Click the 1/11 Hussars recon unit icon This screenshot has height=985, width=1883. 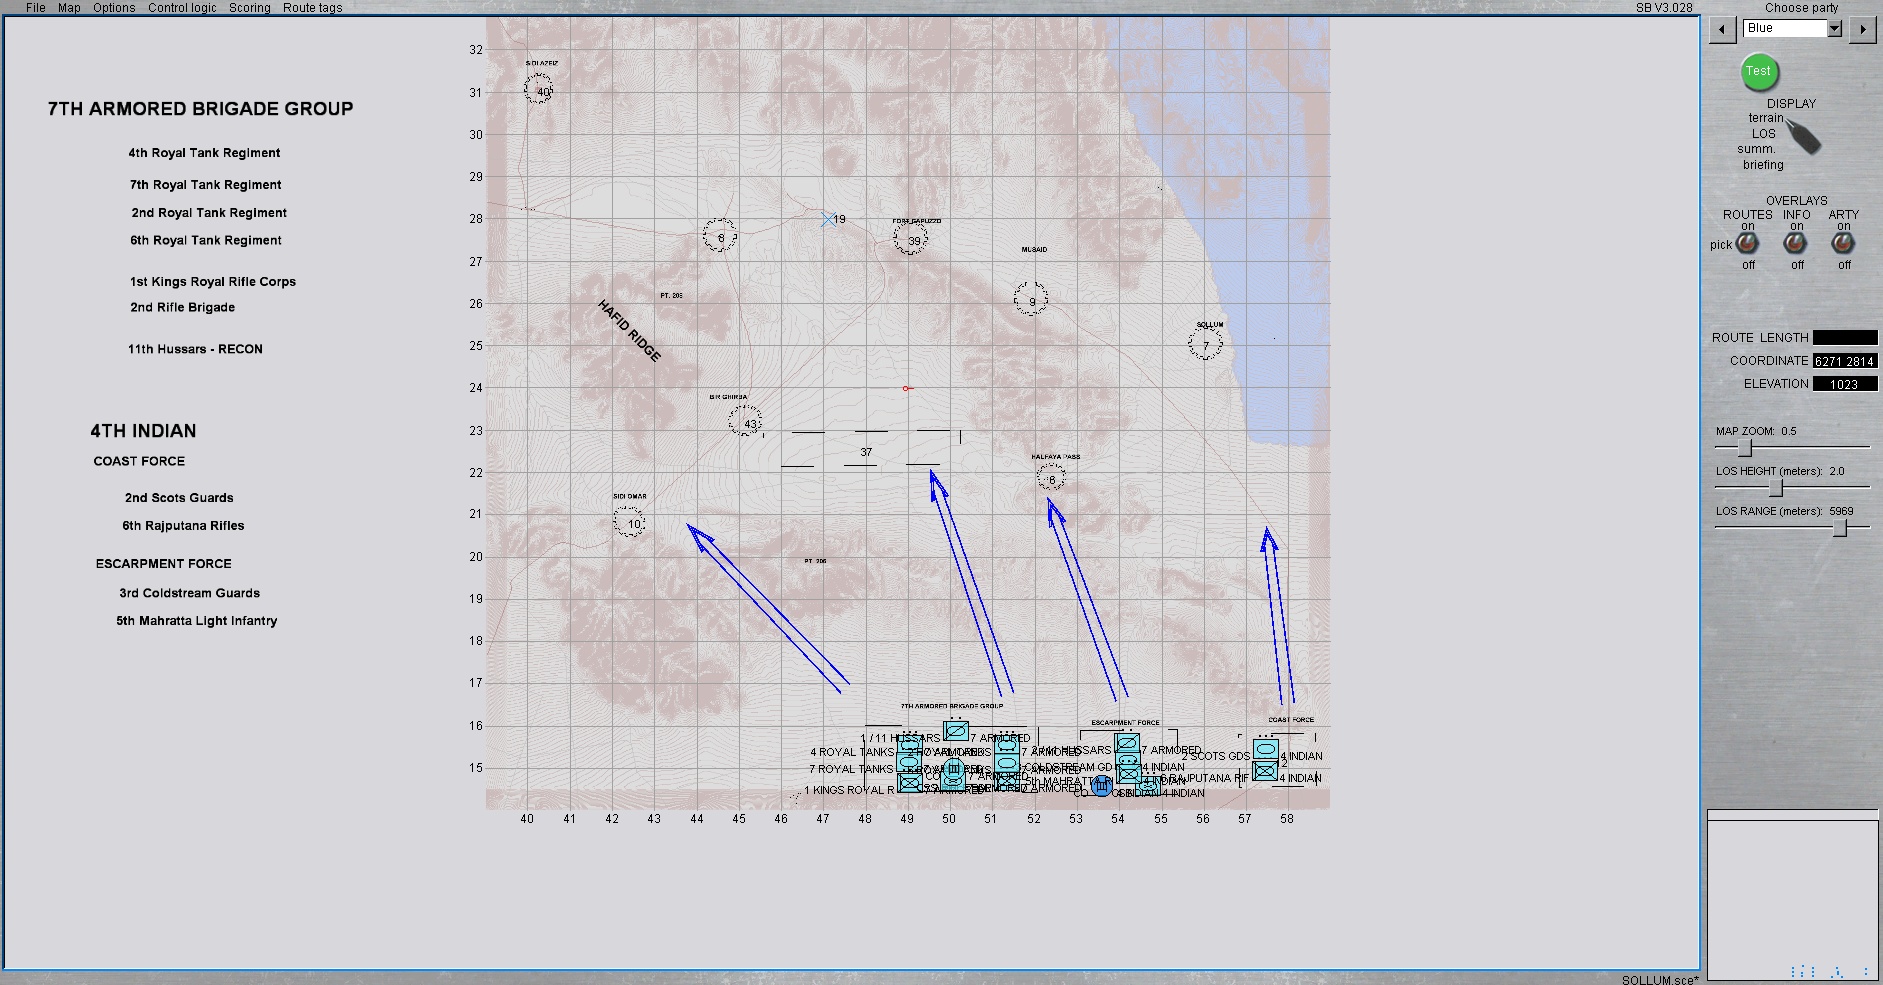(x=956, y=731)
